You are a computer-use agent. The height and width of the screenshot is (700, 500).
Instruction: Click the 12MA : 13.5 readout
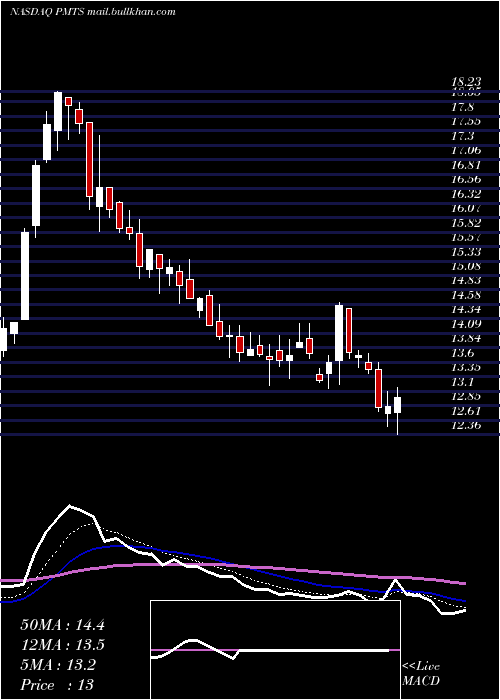pyautogui.click(x=62, y=645)
